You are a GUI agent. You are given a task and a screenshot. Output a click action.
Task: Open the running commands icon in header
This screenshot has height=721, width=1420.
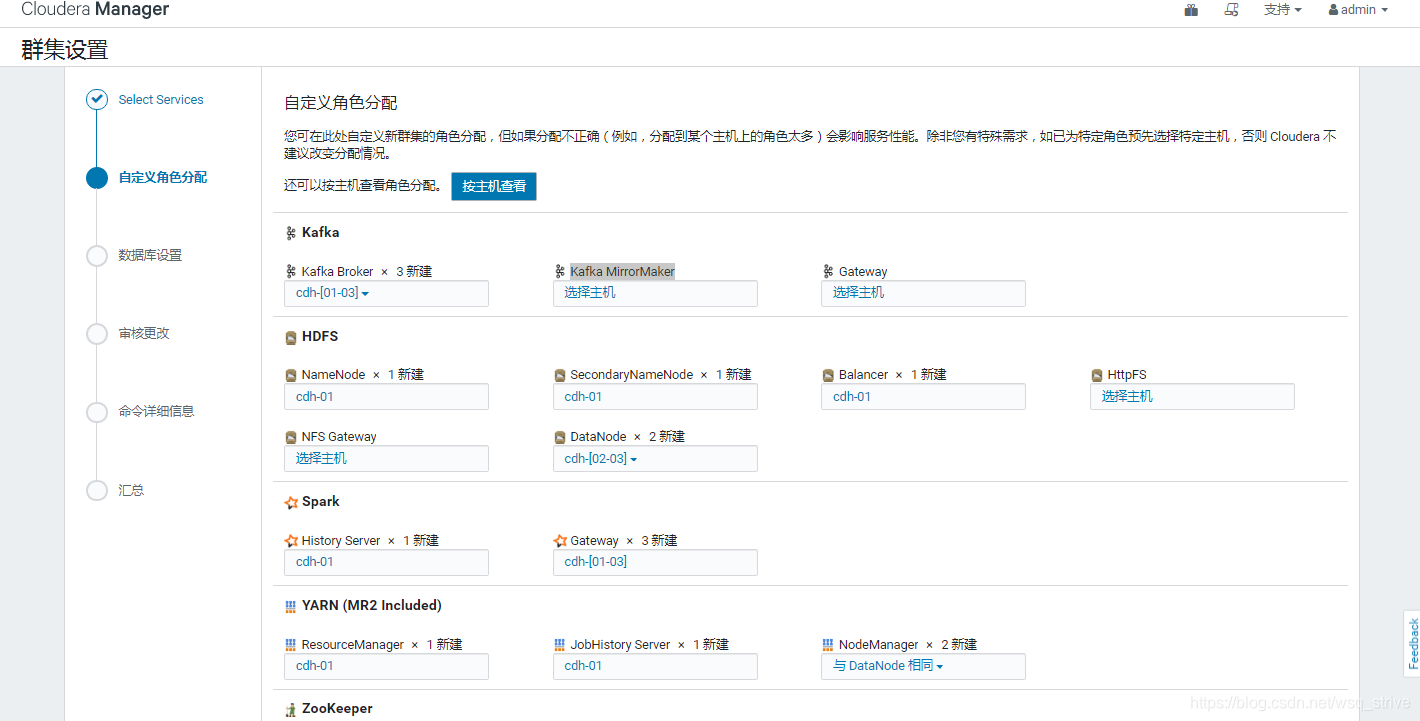click(x=1232, y=10)
